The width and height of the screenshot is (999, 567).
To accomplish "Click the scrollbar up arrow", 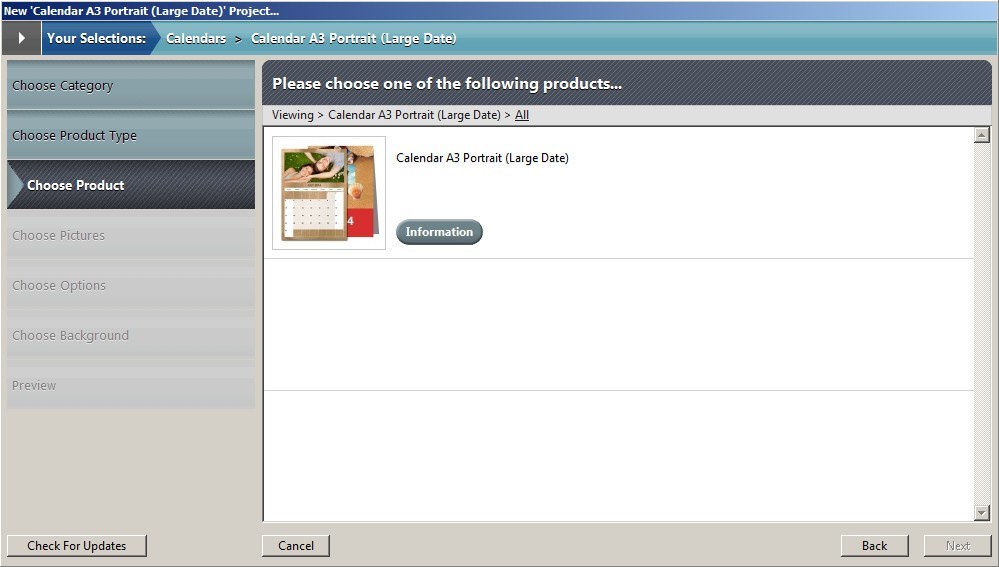I will point(981,135).
